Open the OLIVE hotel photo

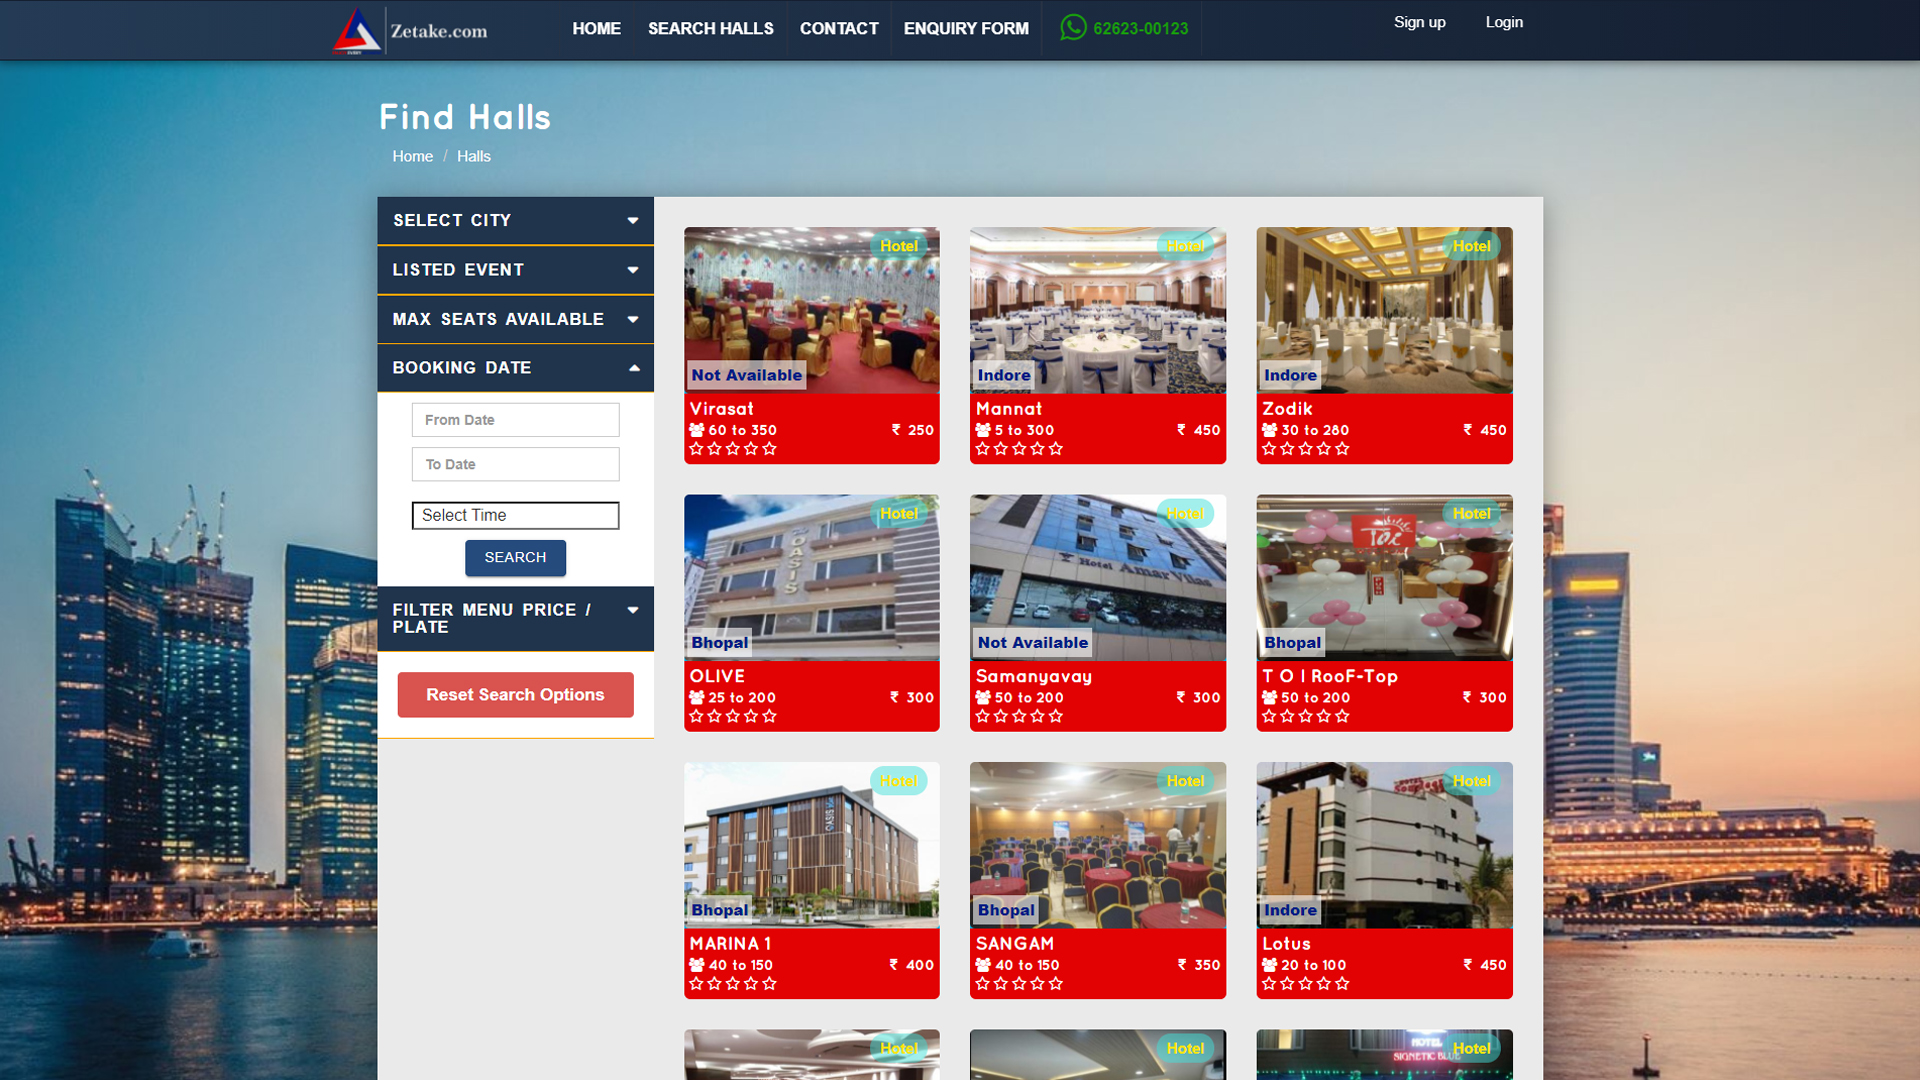811,577
